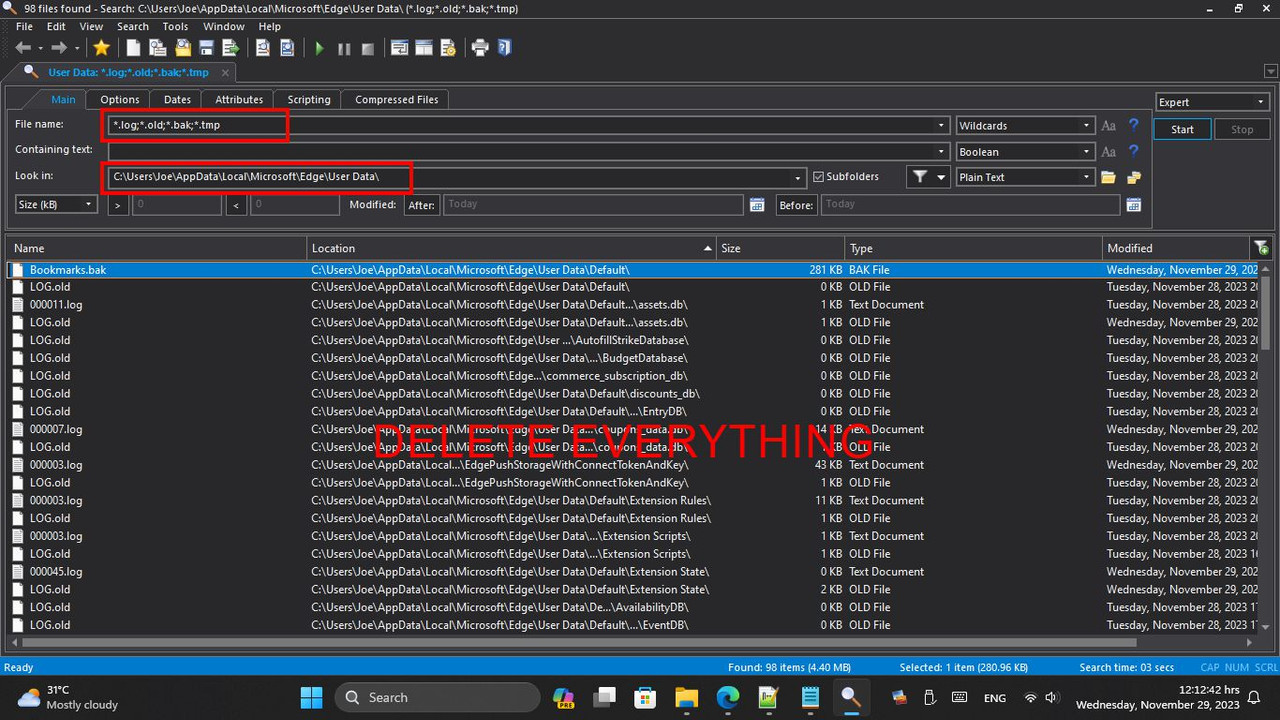Save search with the floppy disk icon

[x=206, y=48]
